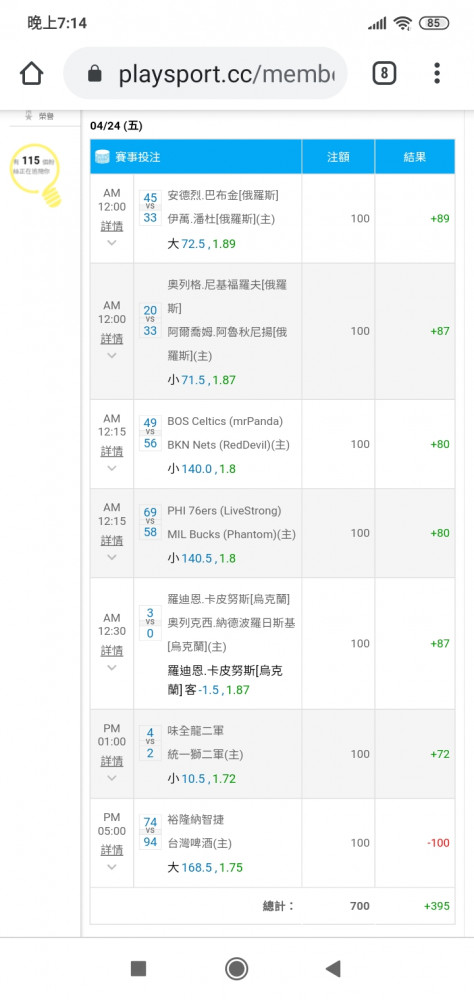Viewport: 474px width, 1000px height.
Task: Tap the 74 vs 94 score box
Action: 151,832
